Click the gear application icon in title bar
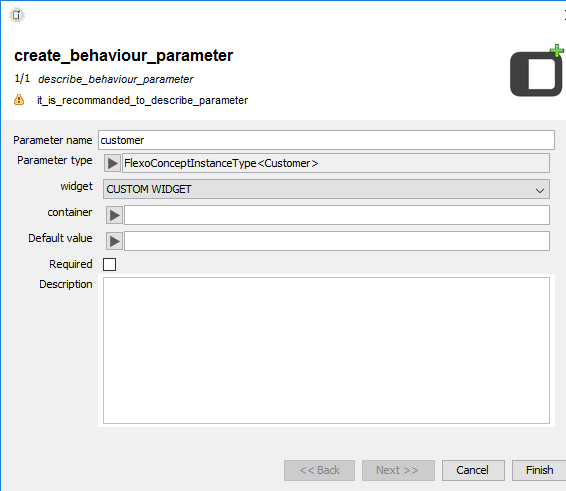Viewport: 566px width, 491px height. pyautogui.click(x=17, y=15)
